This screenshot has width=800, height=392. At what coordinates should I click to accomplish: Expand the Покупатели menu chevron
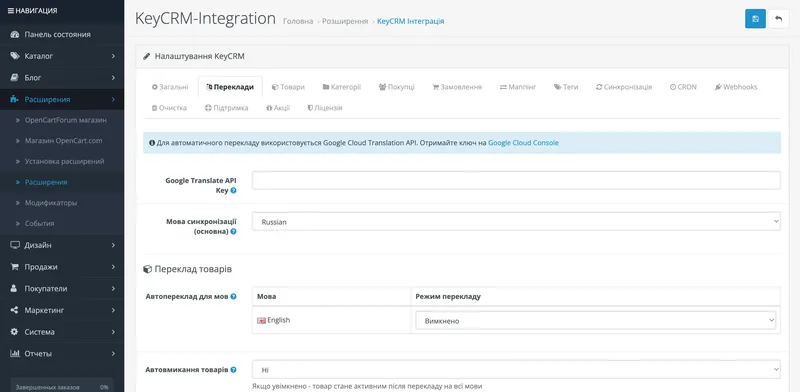(113, 288)
